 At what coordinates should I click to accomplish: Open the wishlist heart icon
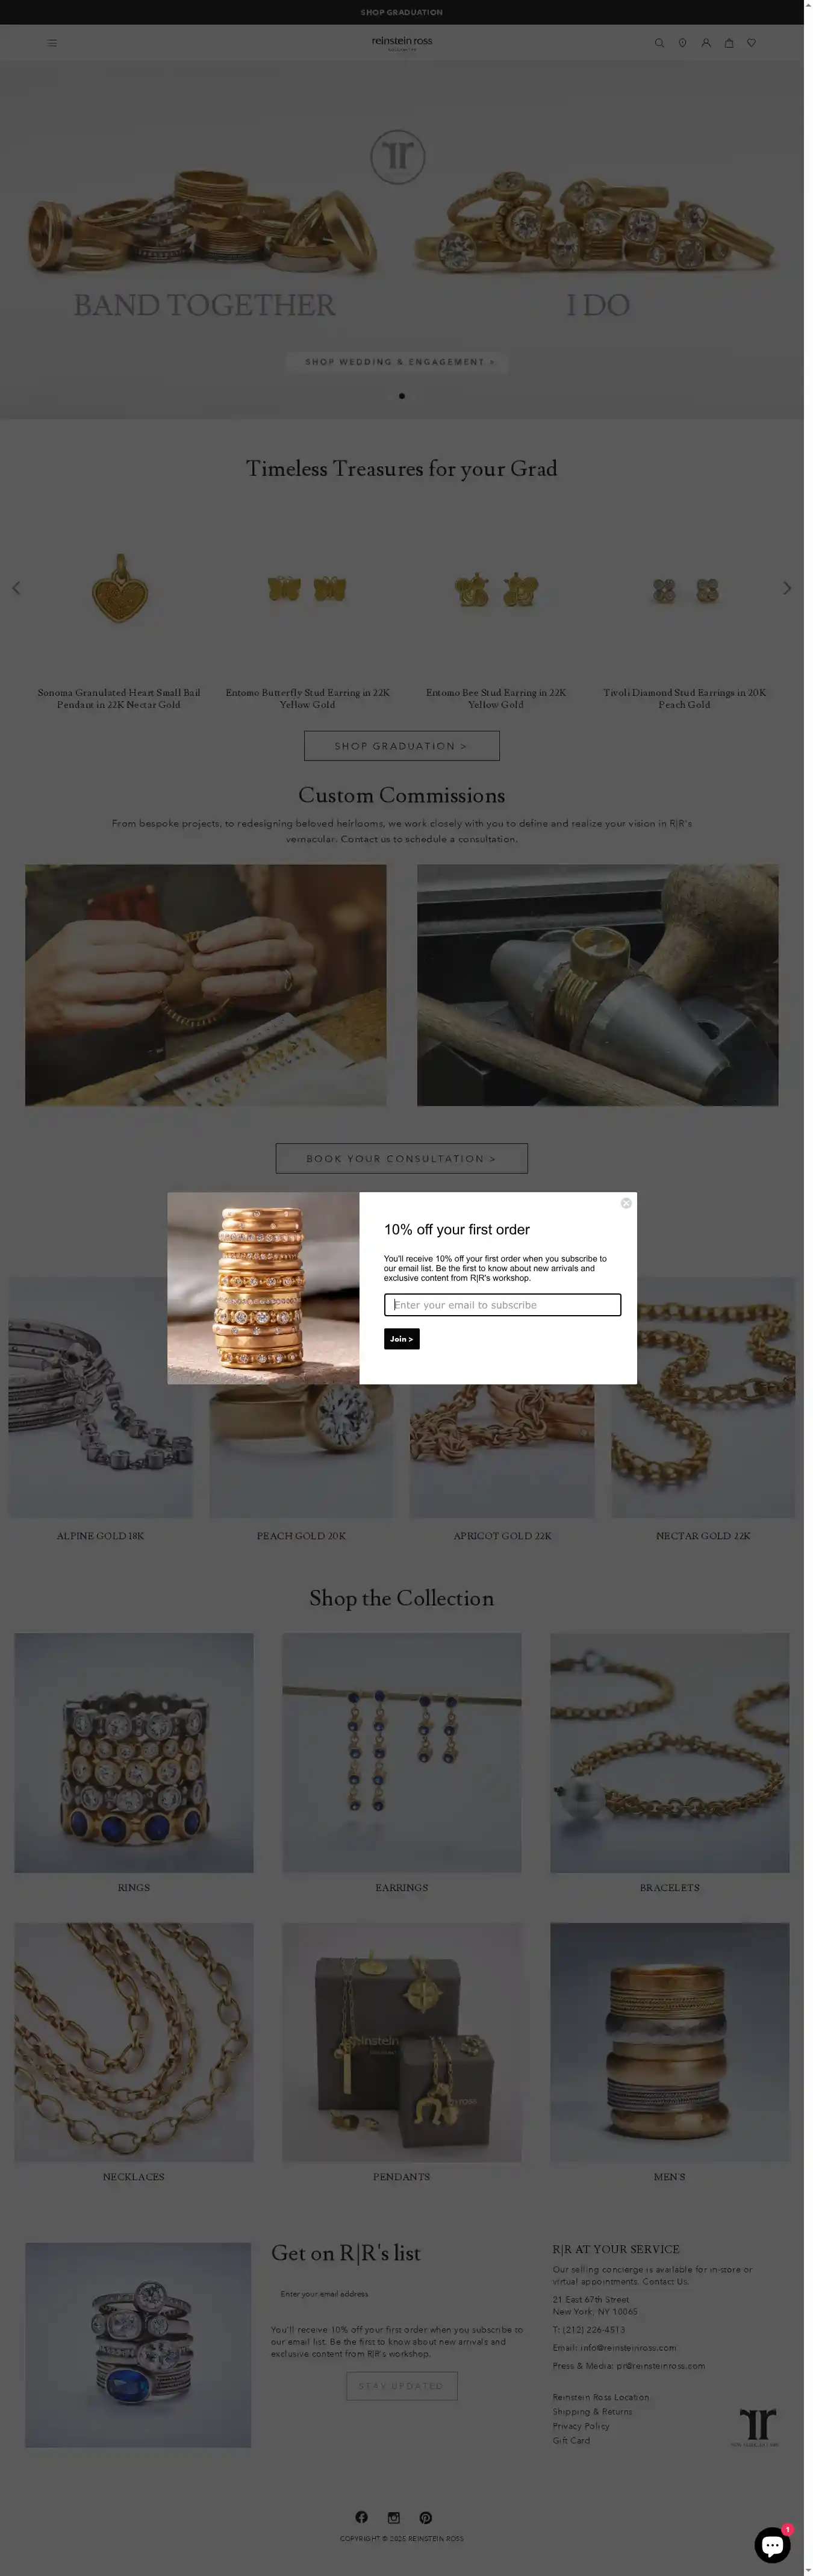click(x=752, y=43)
